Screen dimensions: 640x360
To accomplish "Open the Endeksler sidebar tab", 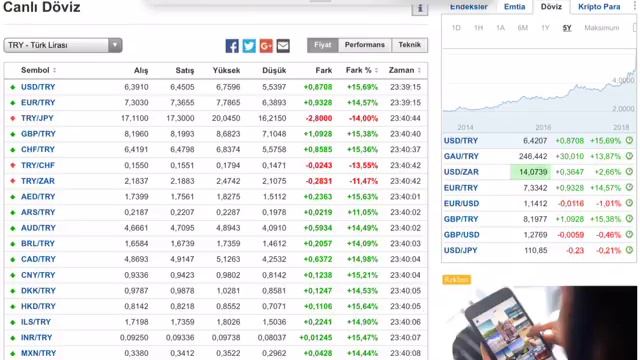I will pyautogui.click(x=469, y=7).
